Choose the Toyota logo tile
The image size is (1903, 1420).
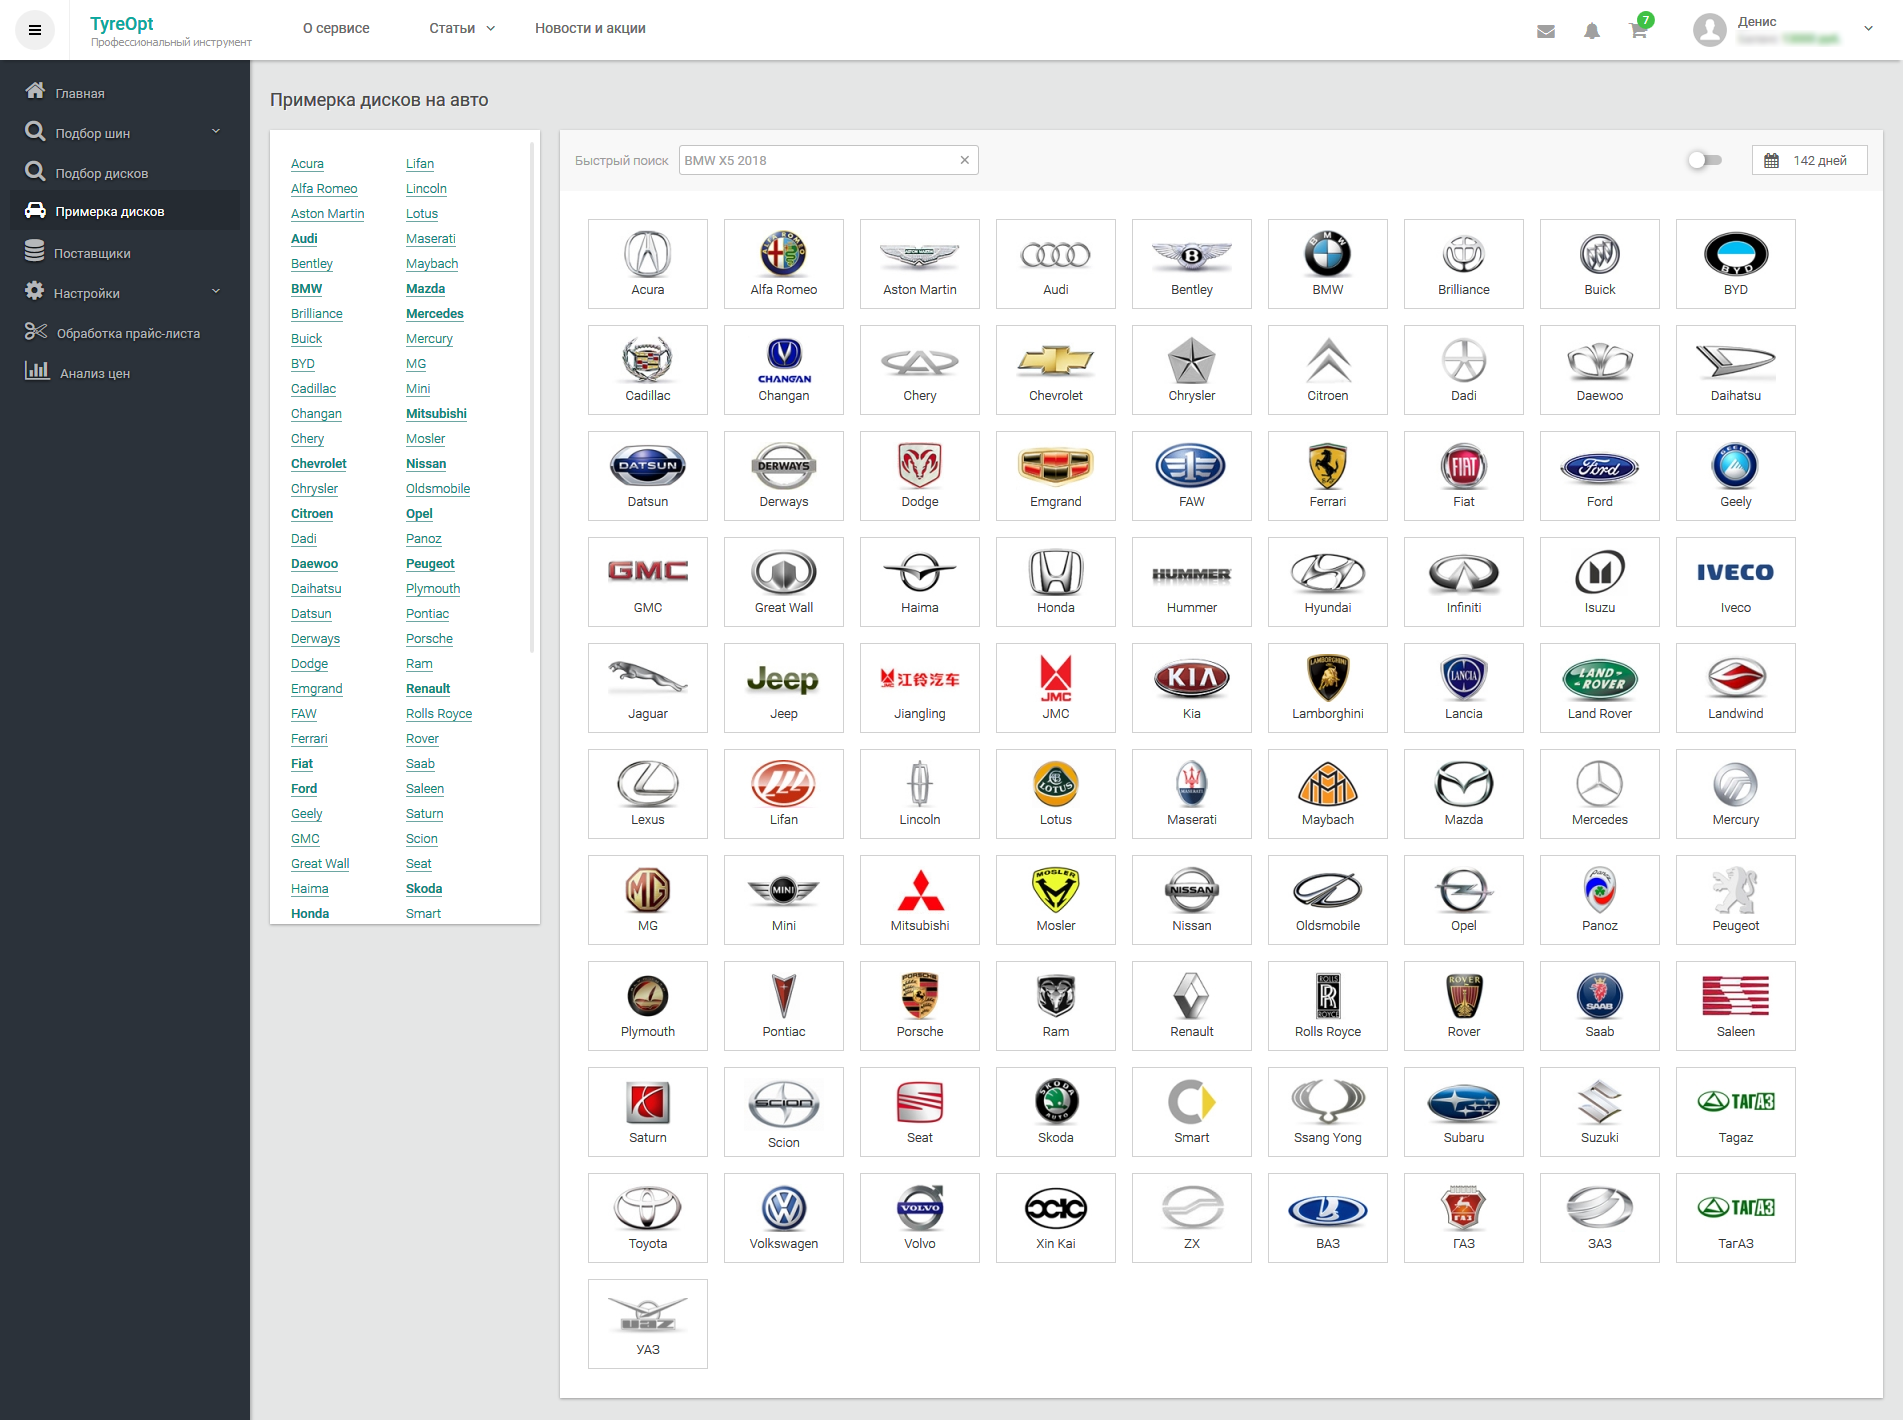coord(648,1218)
